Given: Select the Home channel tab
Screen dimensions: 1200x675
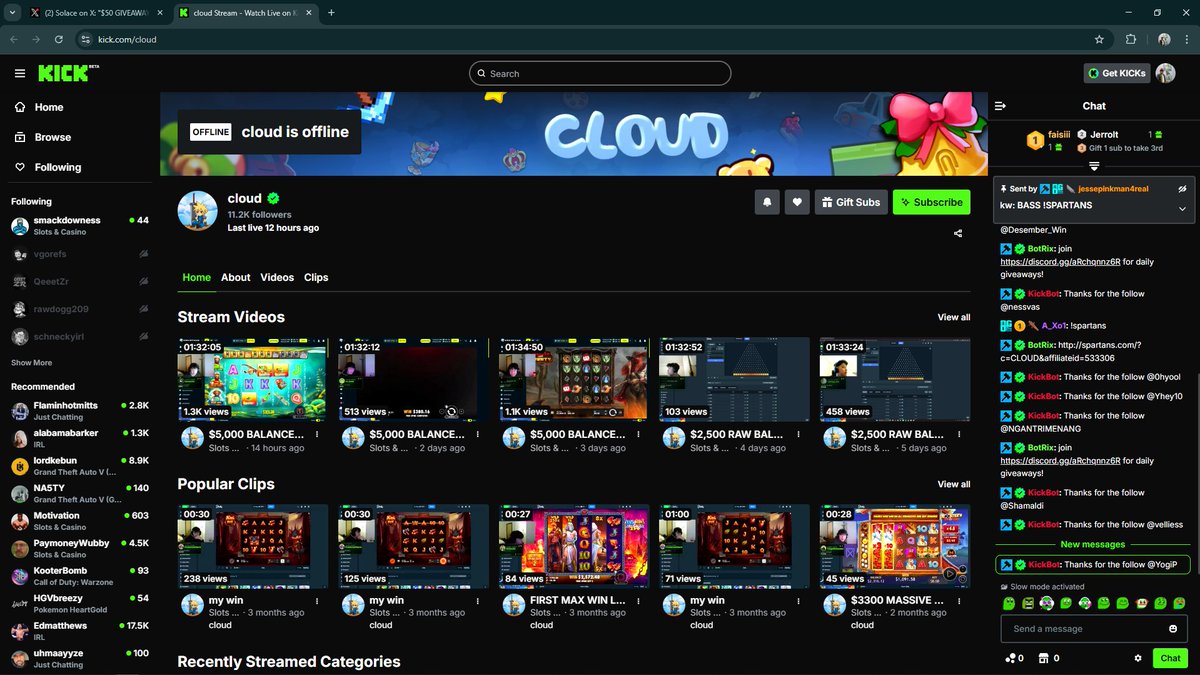Looking at the screenshot, I should pyautogui.click(x=197, y=277).
